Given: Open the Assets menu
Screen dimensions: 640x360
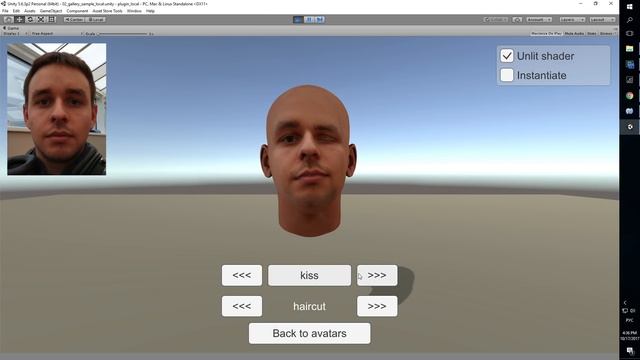Looking at the screenshot, I should point(30,11).
